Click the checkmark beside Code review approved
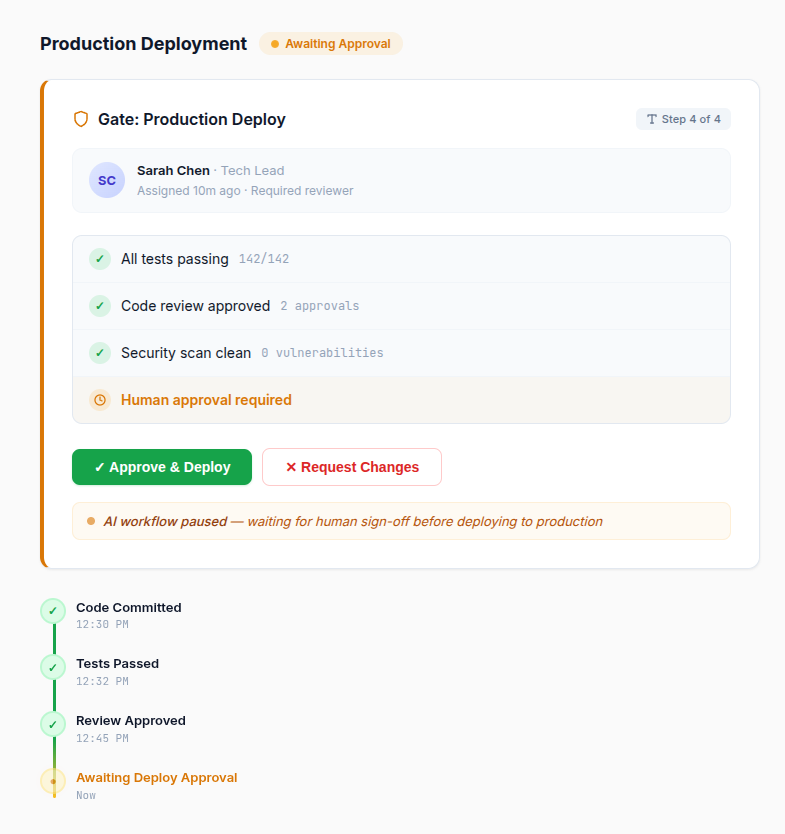 coord(99,305)
